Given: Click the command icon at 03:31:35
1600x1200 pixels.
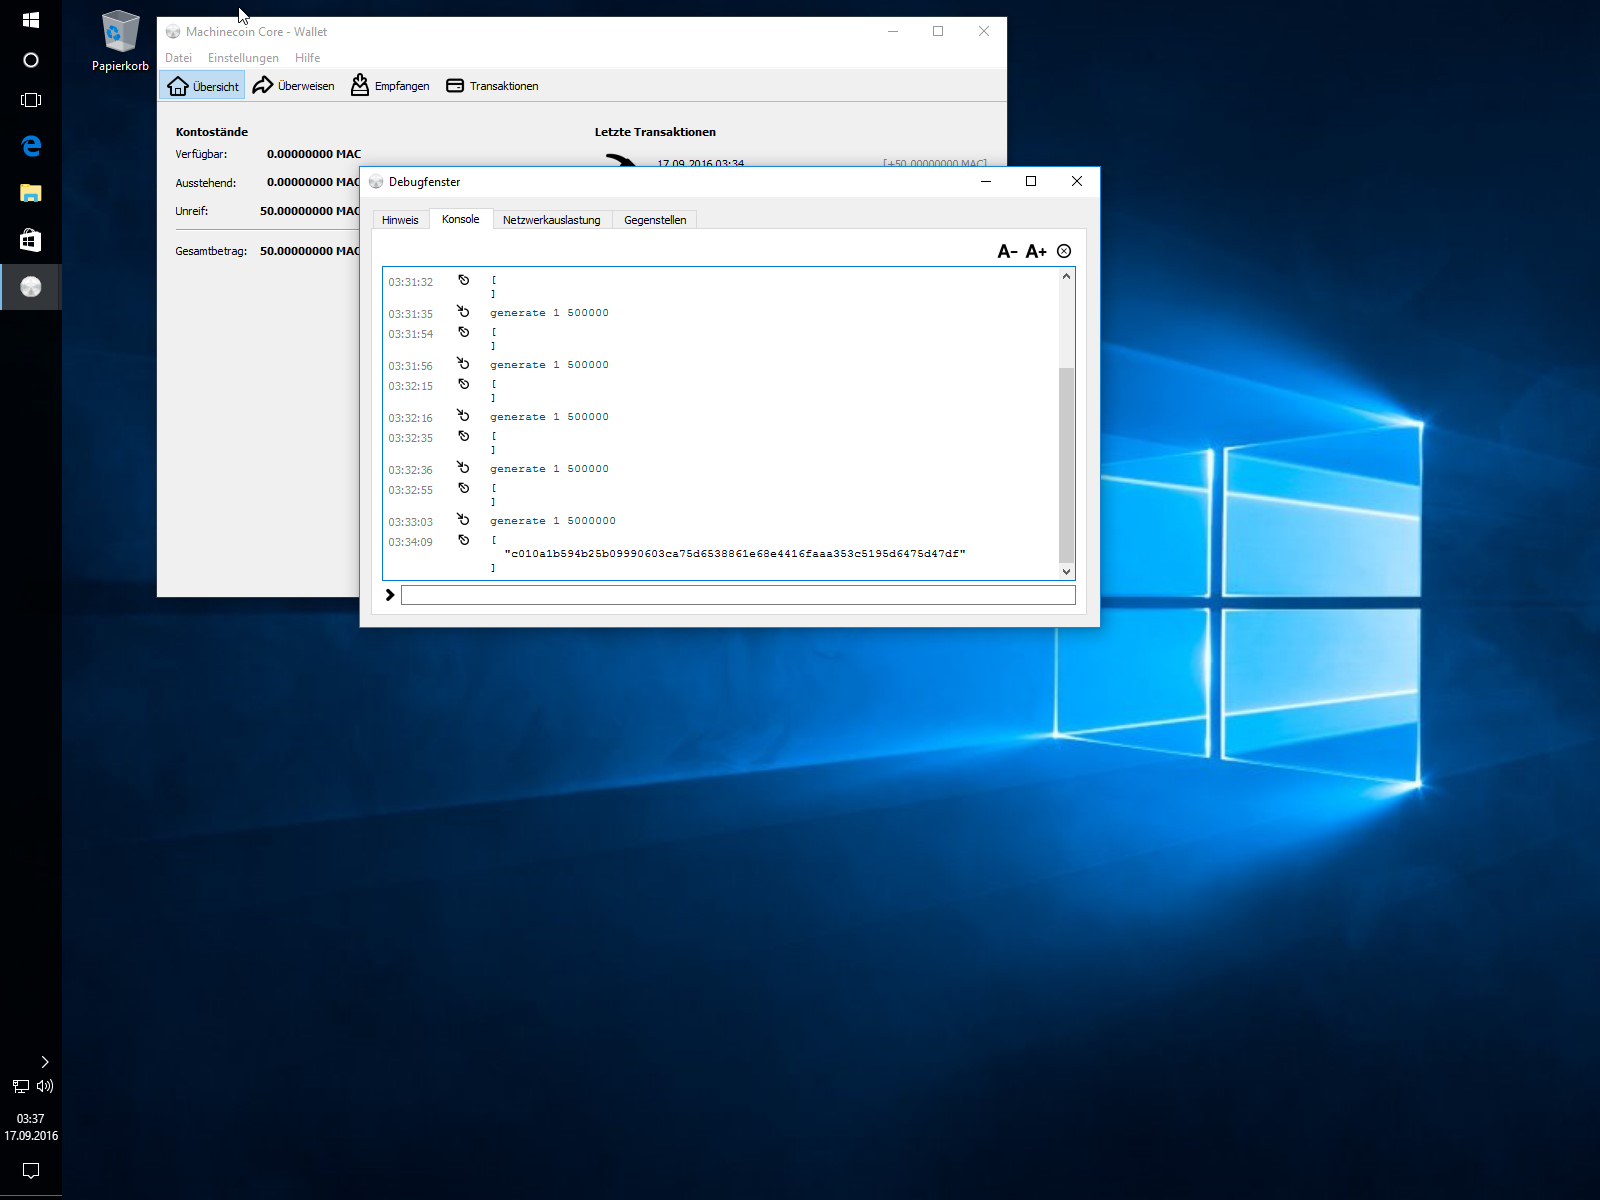Looking at the screenshot, I should pos(463,312).
